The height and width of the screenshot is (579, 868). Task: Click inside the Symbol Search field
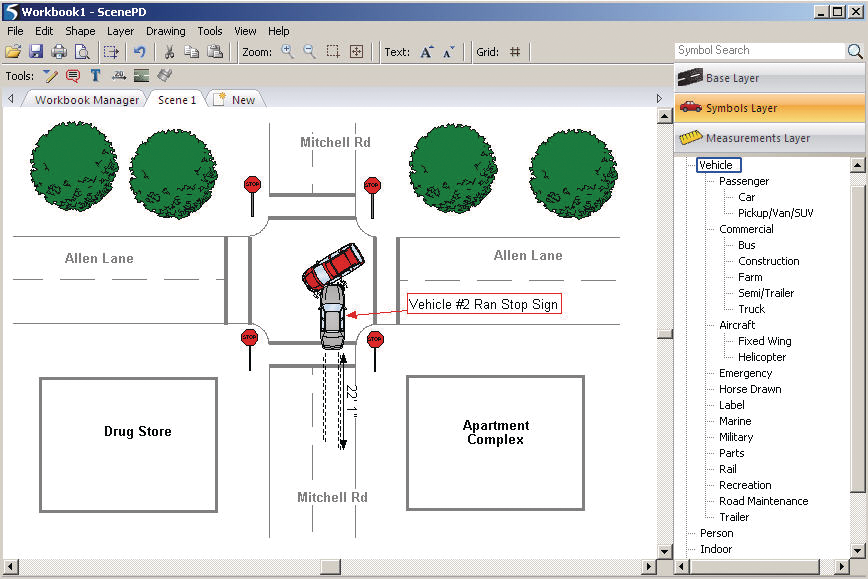point(759,51)
